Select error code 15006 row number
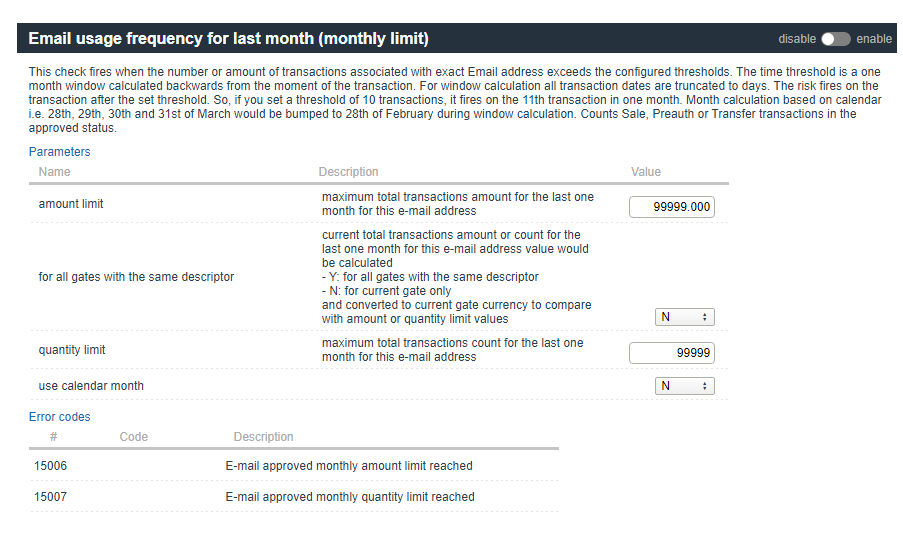 [50, 466]
